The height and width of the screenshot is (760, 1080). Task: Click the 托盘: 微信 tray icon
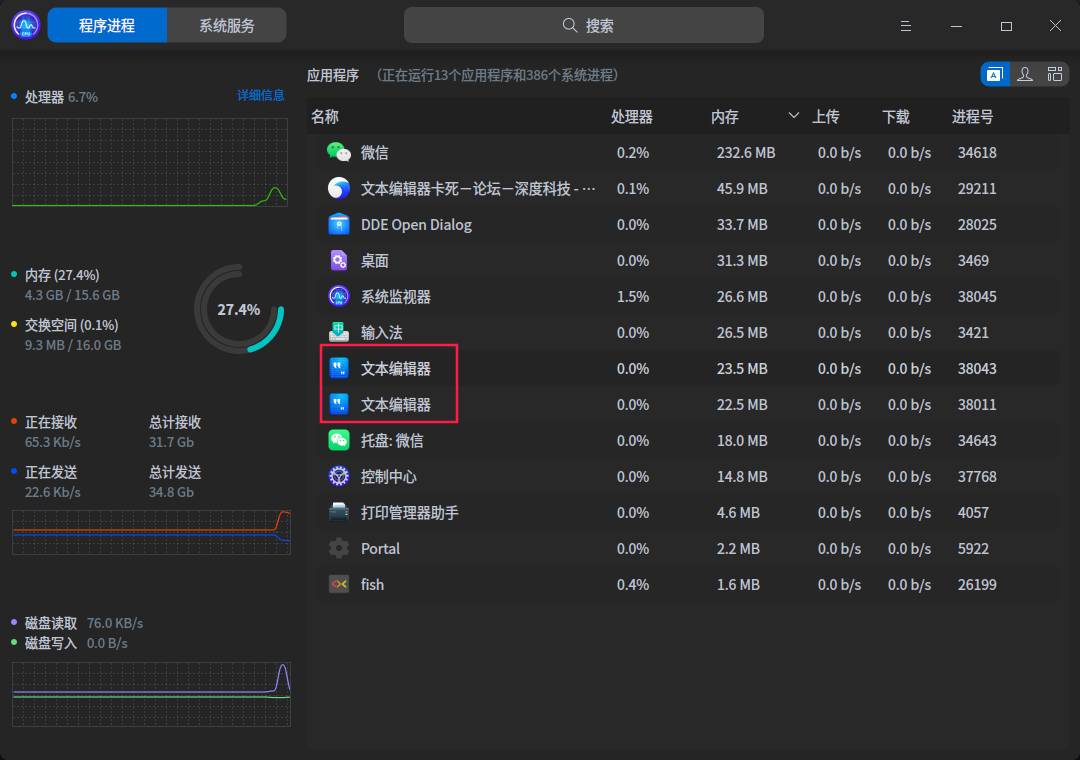click(338, 440)
